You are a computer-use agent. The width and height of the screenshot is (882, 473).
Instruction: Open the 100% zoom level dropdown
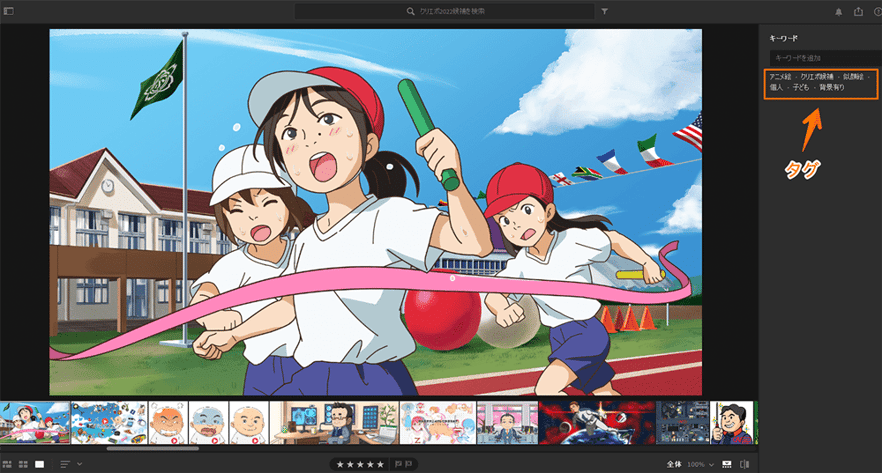(x=700, y=464)
